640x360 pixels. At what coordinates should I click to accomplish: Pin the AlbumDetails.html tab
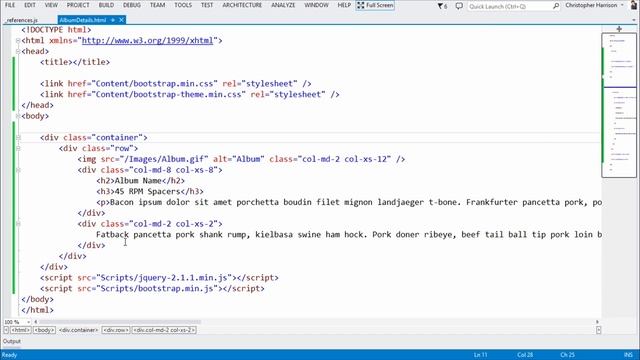(113, 20)
